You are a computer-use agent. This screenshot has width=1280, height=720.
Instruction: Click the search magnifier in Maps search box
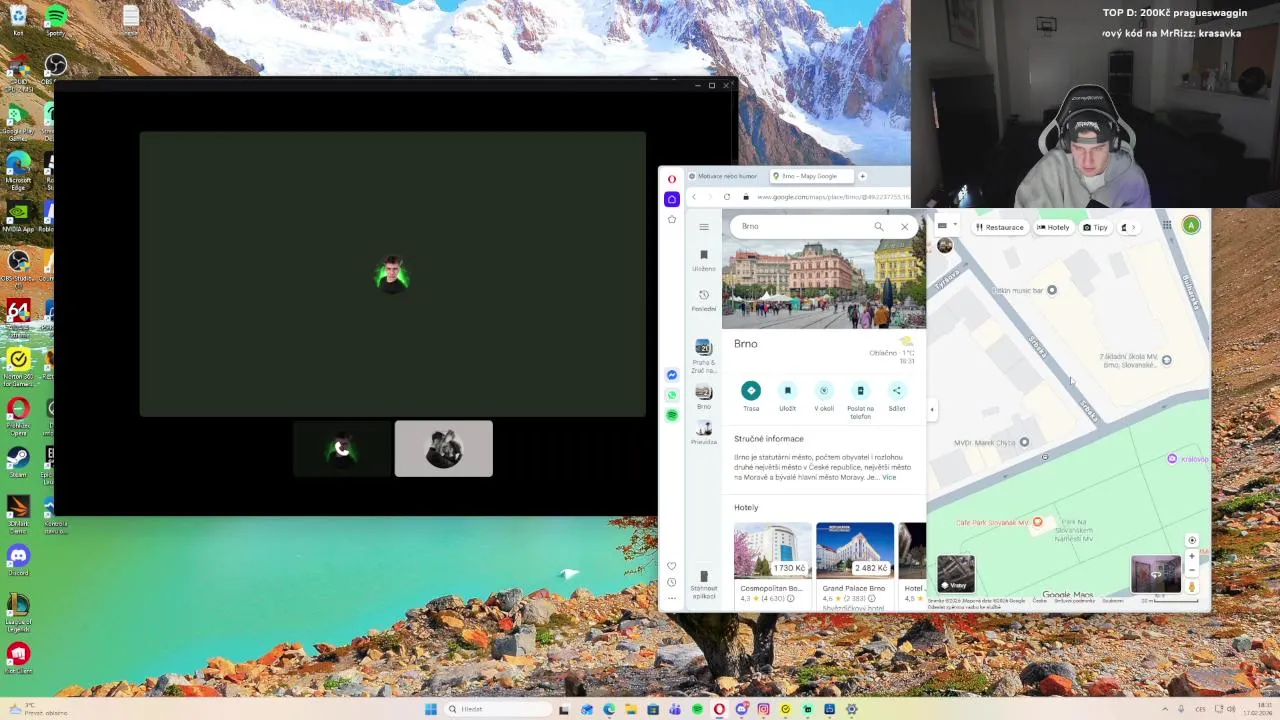point(879,227)
